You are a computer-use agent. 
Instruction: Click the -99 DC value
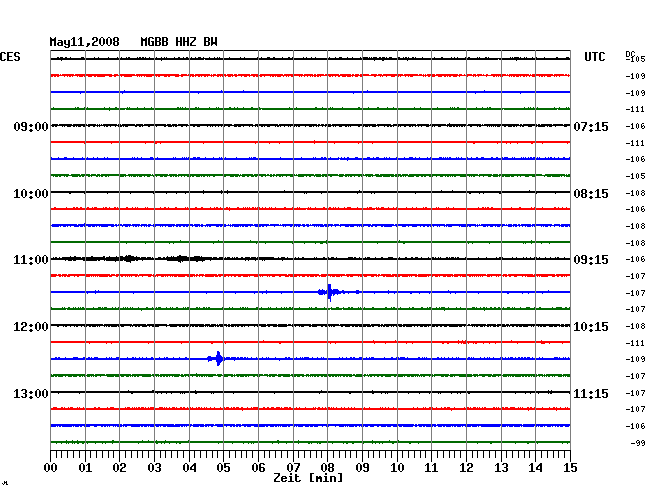coord(638,443)
